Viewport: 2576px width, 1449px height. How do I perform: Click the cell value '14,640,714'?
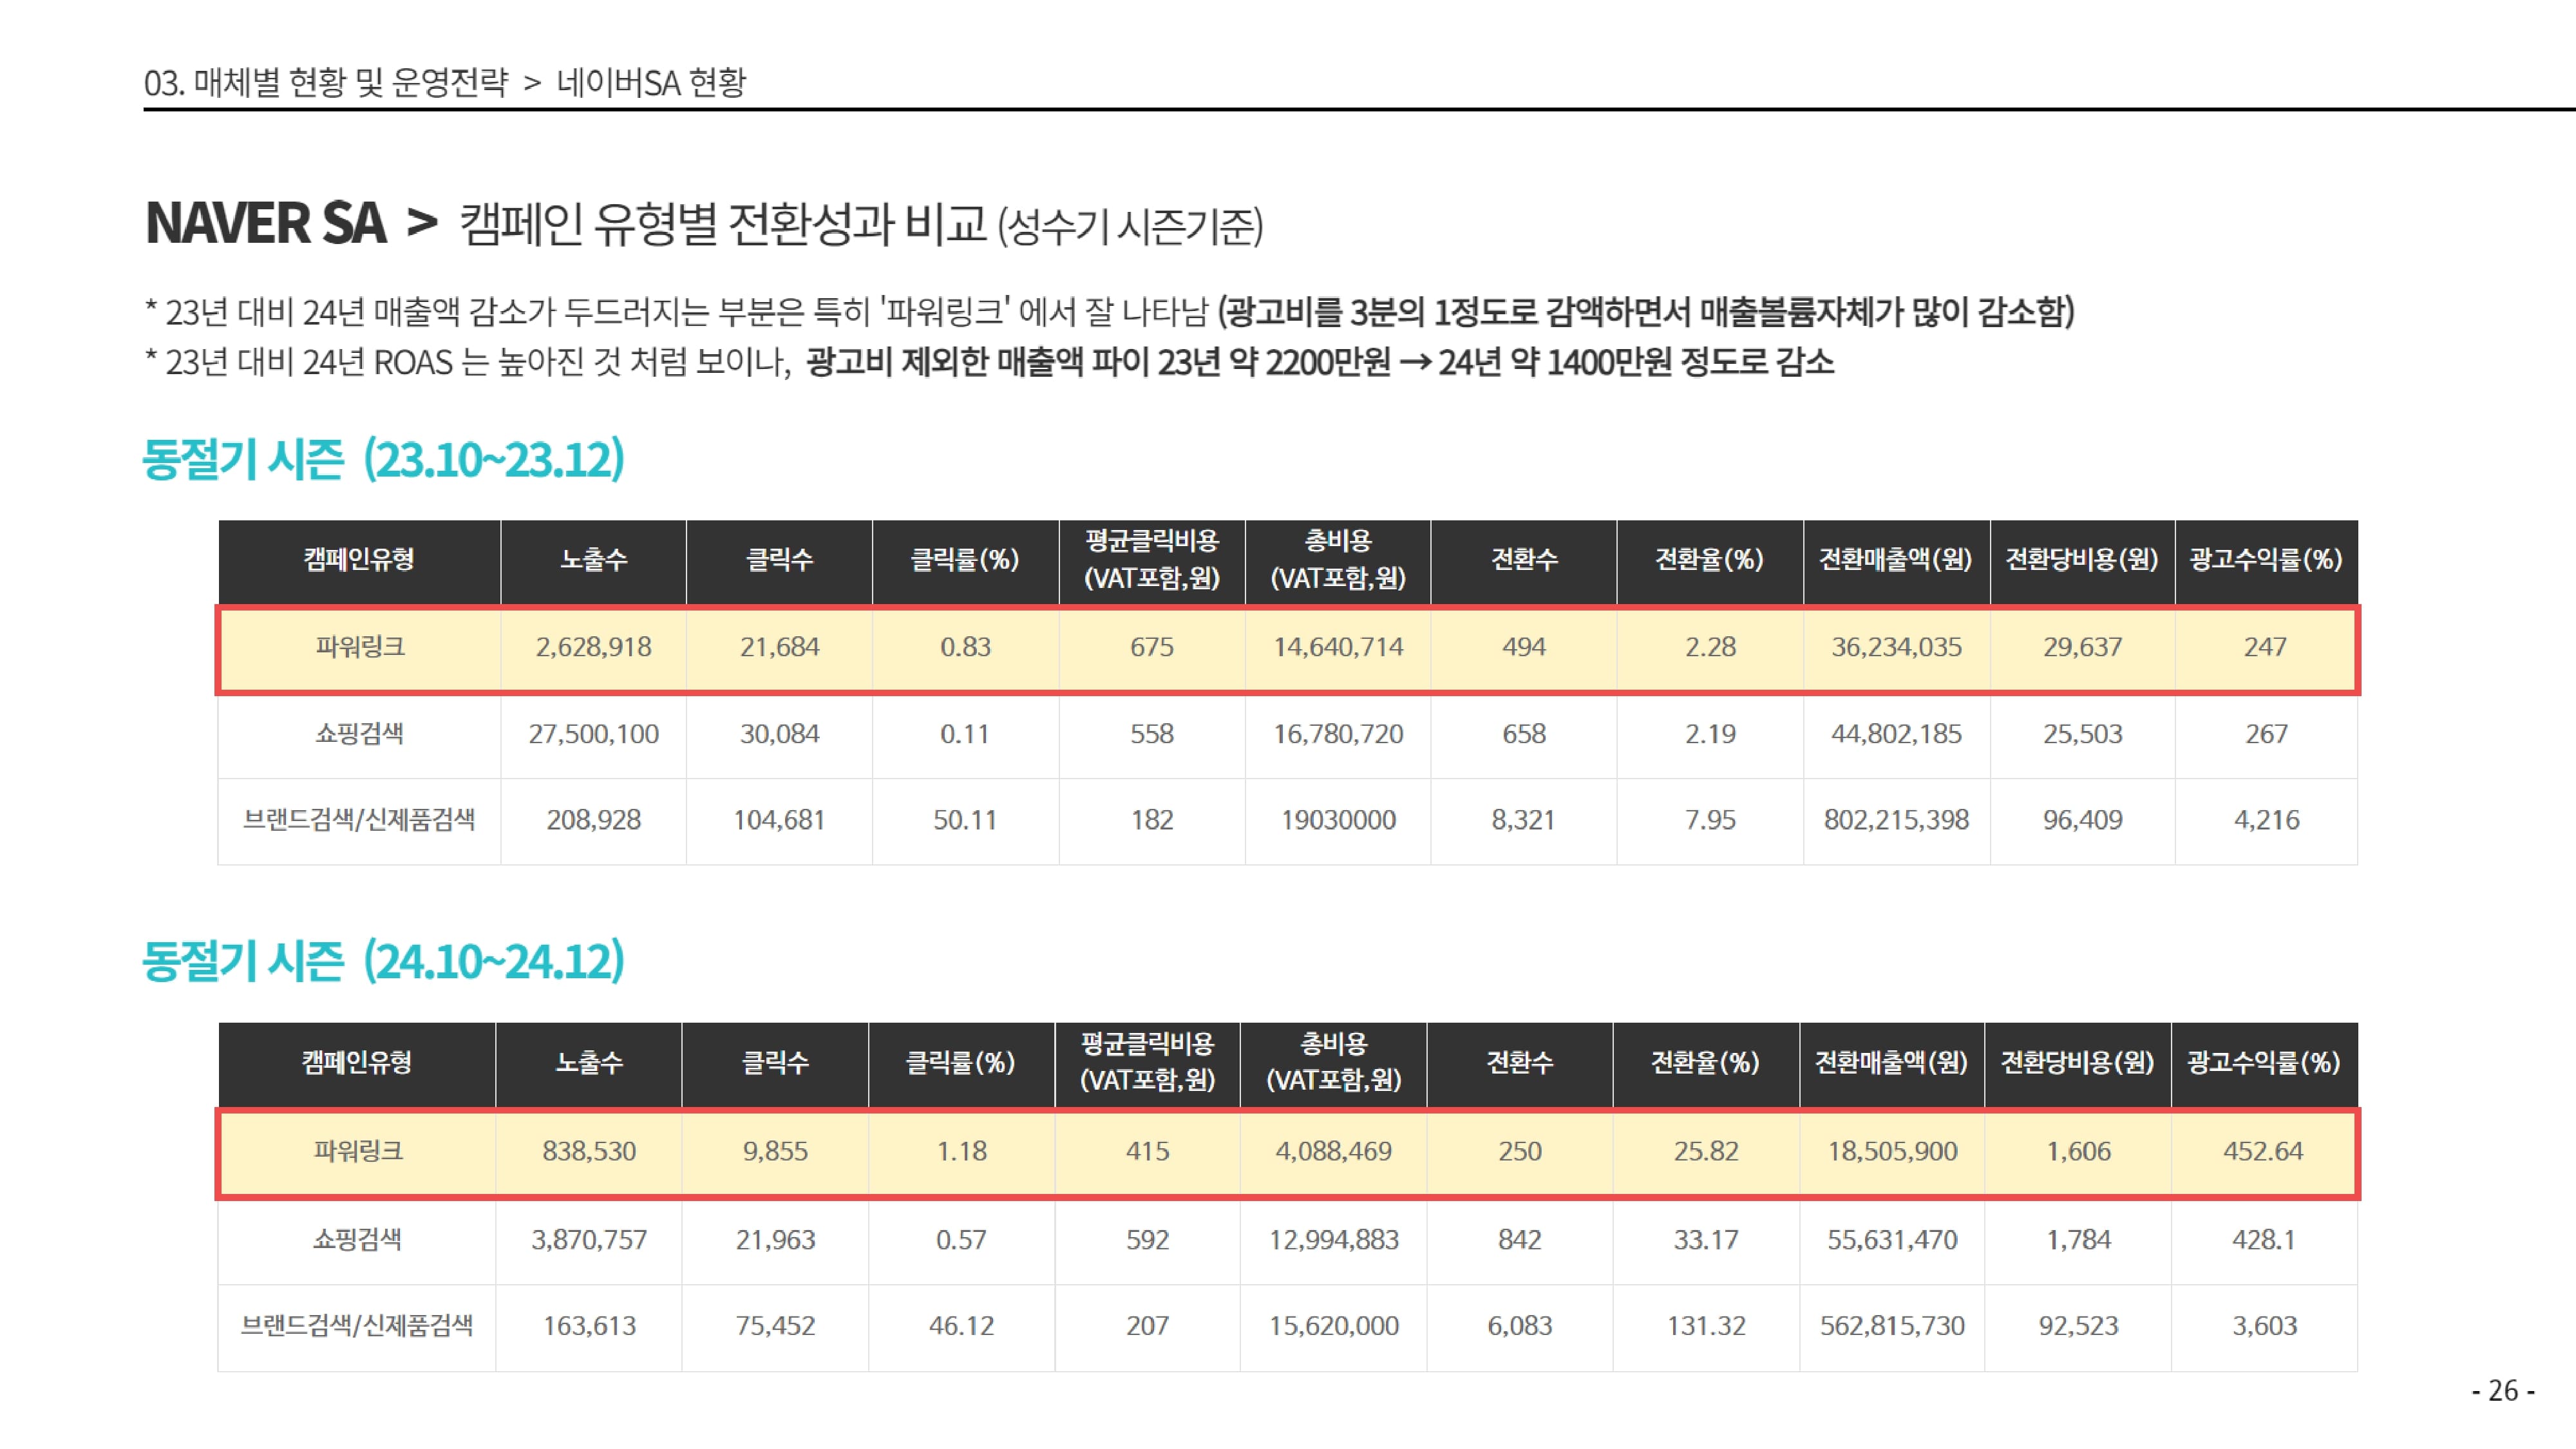1338,647
